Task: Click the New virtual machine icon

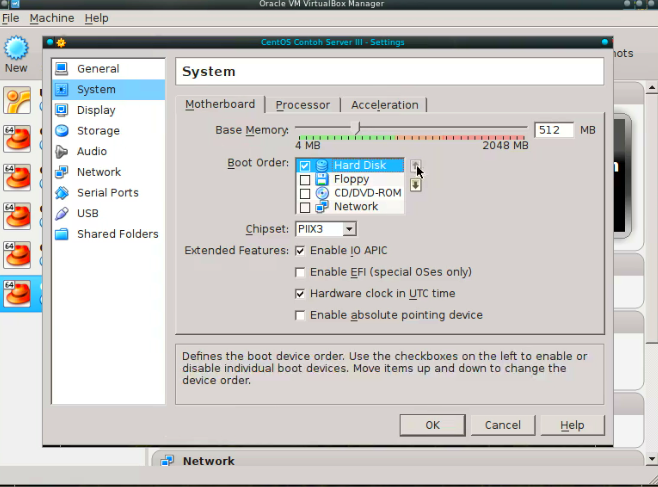Action: [16, 48]
